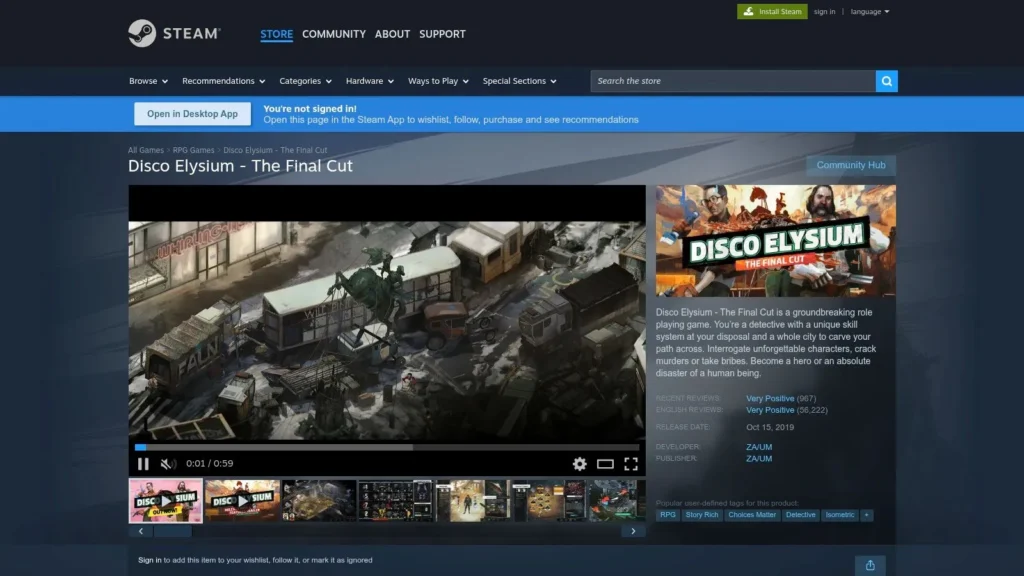Enter fullscreen video mode
This screenshot has width=1024, height=576.
point(630,464)
